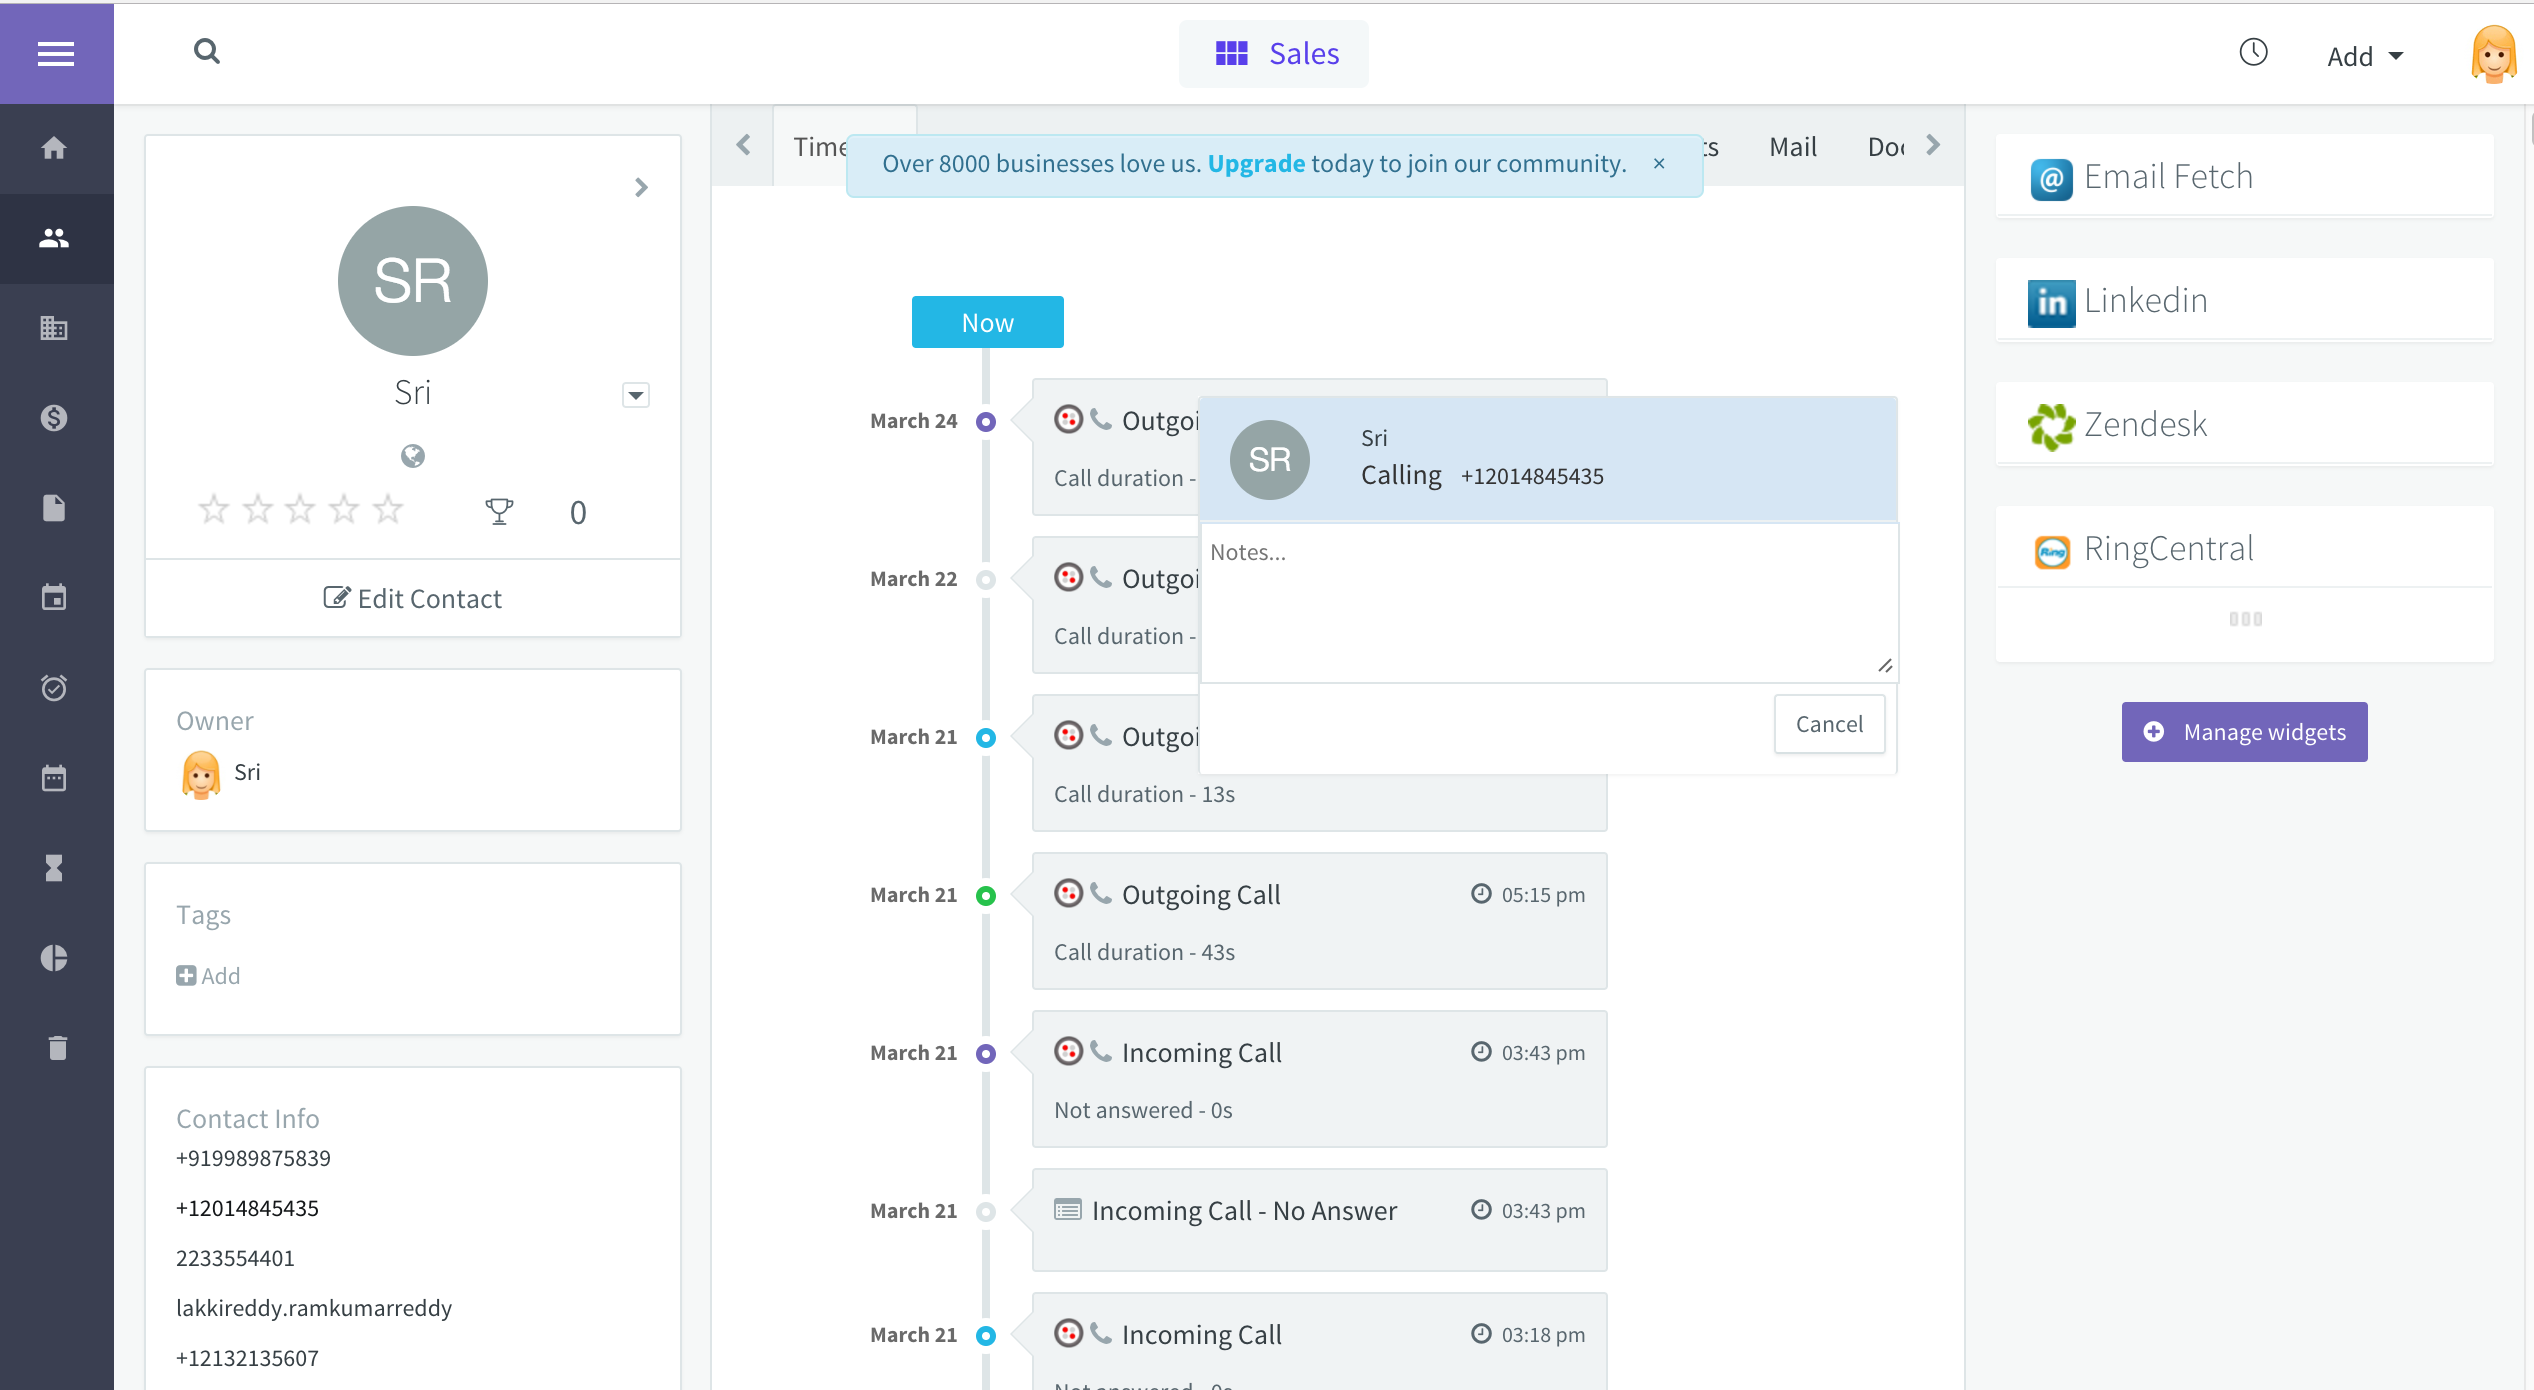Switch to the Mail tab
The width and height of the screenshot is (2534, 1390).
[1792, 147]
